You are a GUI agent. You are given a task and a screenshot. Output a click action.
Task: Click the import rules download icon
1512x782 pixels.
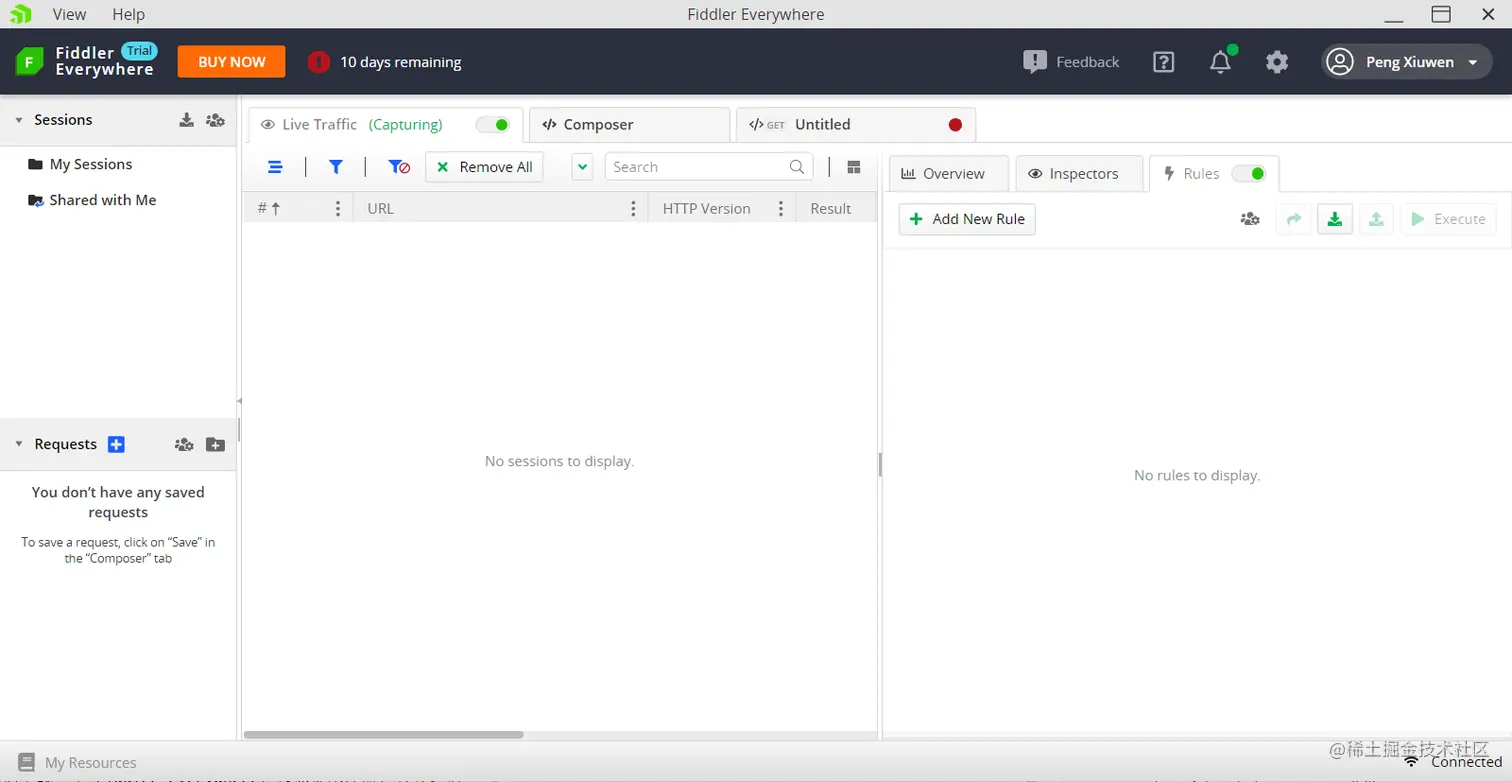pyautogui.click(x=1335, y=219)
